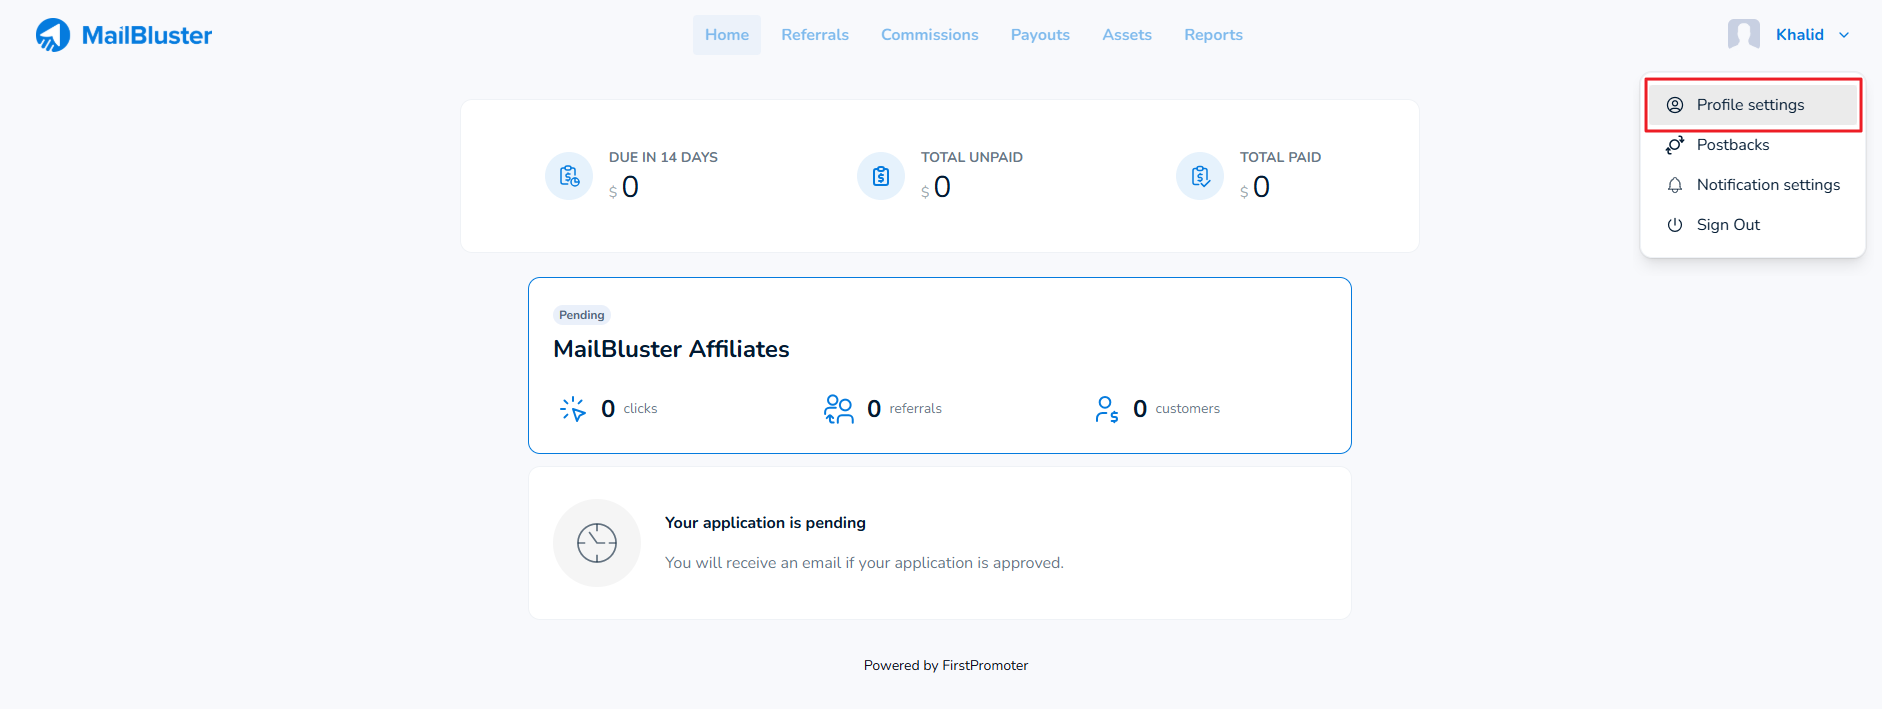
Task: Click the Total Paid clipboard icon
Action: click(1200, 176)
